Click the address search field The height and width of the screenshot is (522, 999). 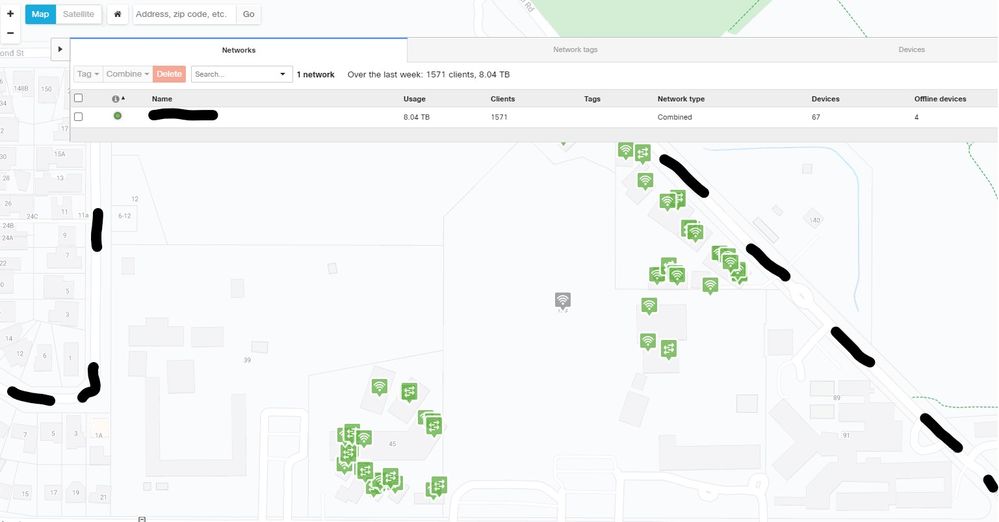click(x=184, y=15)
